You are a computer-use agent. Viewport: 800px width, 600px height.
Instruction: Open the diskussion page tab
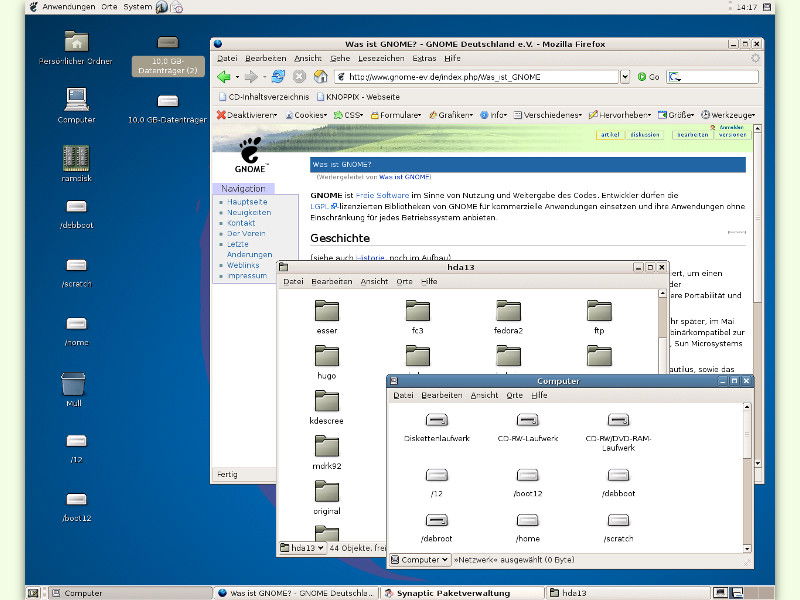coord(645,135)
